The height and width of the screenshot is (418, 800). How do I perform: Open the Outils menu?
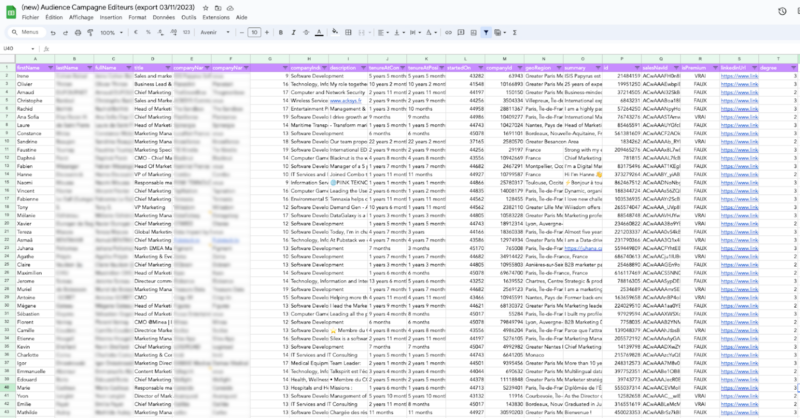click(189, 17)
